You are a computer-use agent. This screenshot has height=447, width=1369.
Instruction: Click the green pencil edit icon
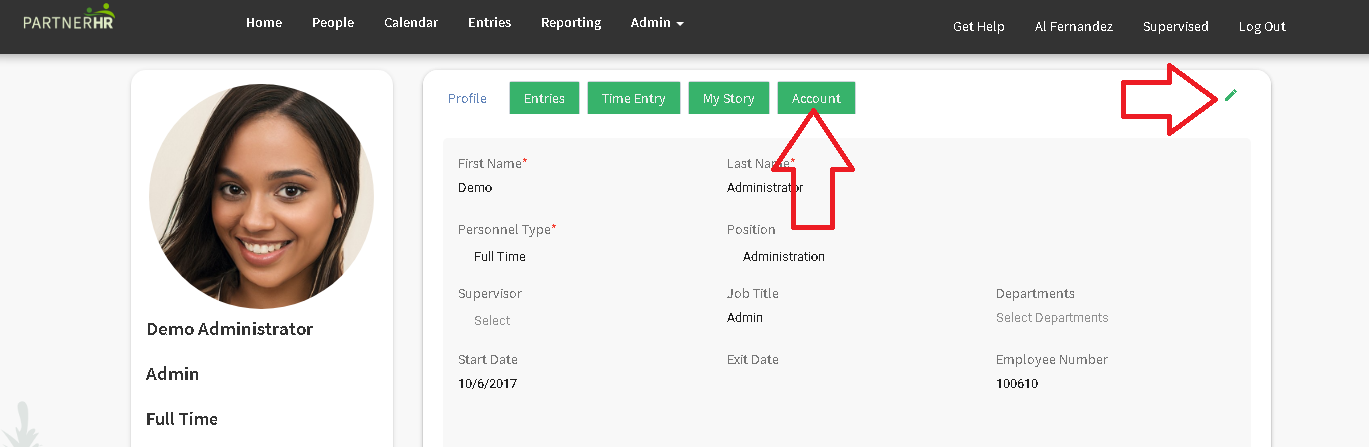pyautogui.click(x=1230, y=95)
